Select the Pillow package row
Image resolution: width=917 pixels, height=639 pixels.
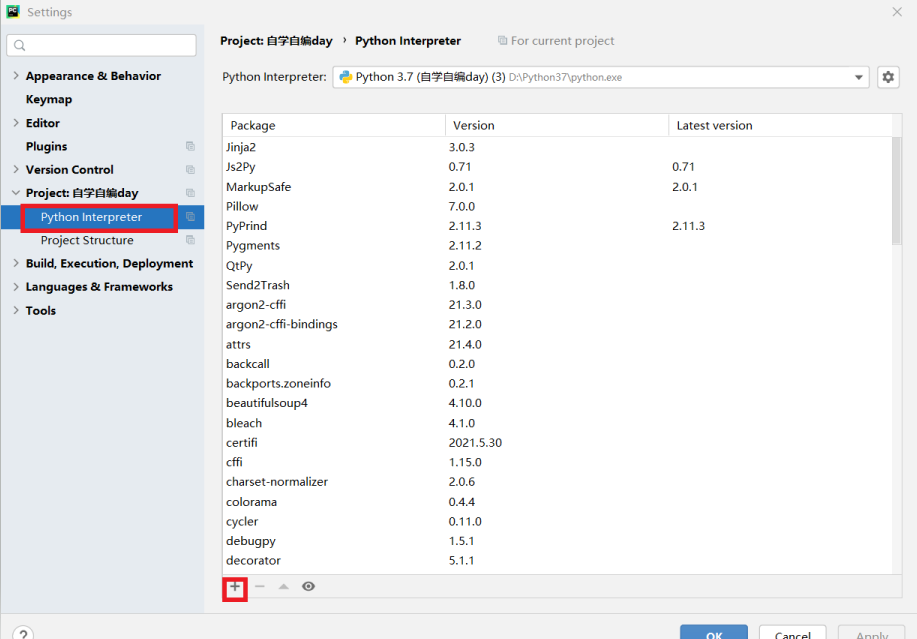click(557, 206)
